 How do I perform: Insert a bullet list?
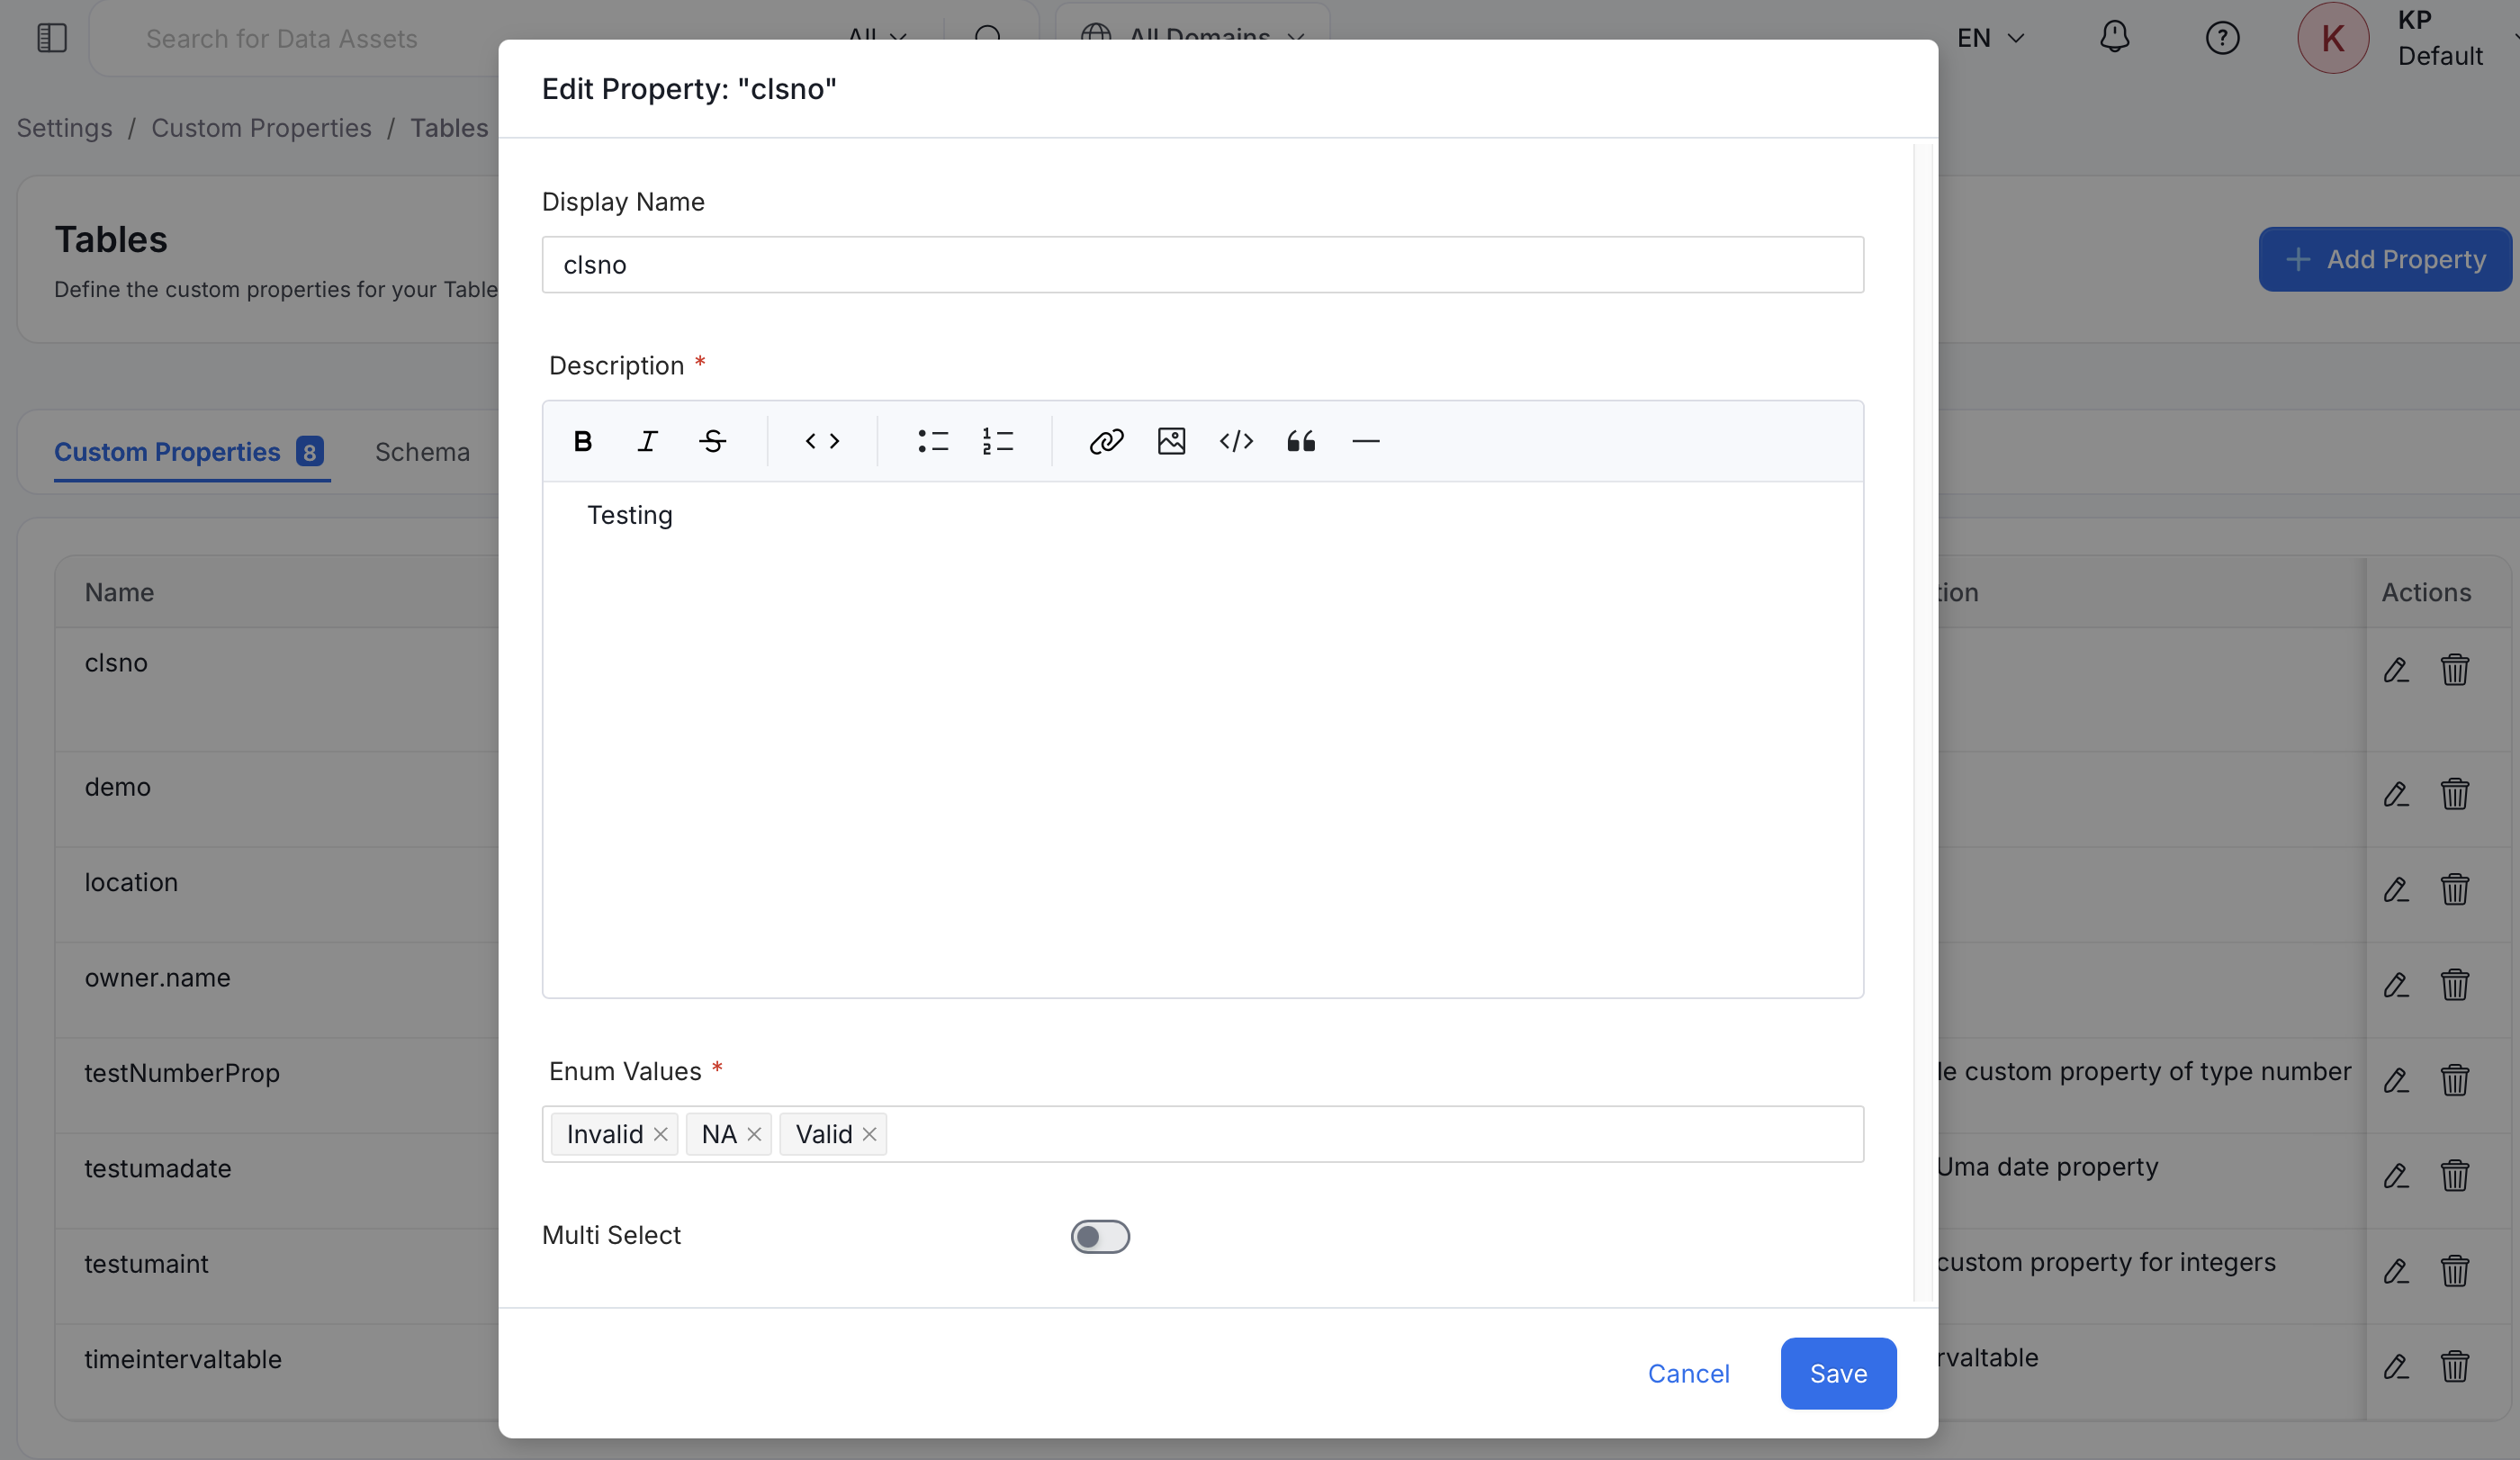pyautogui.click(x=933, y=441)
